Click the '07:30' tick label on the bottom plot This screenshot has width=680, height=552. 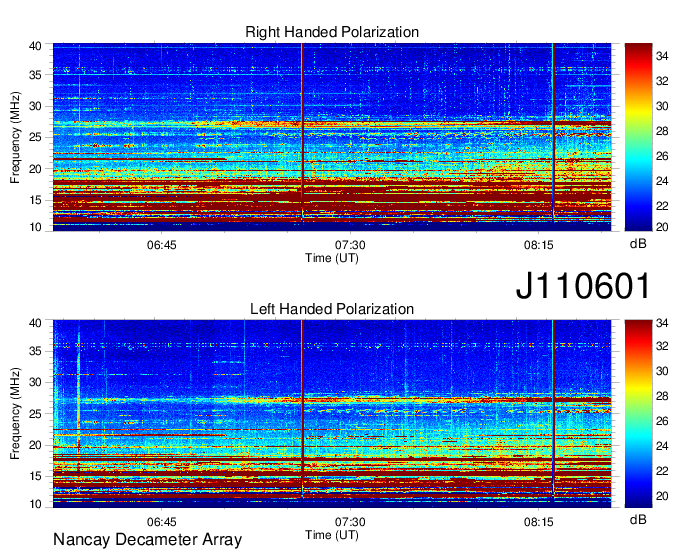pyautogui.click(x=350, y=522)
